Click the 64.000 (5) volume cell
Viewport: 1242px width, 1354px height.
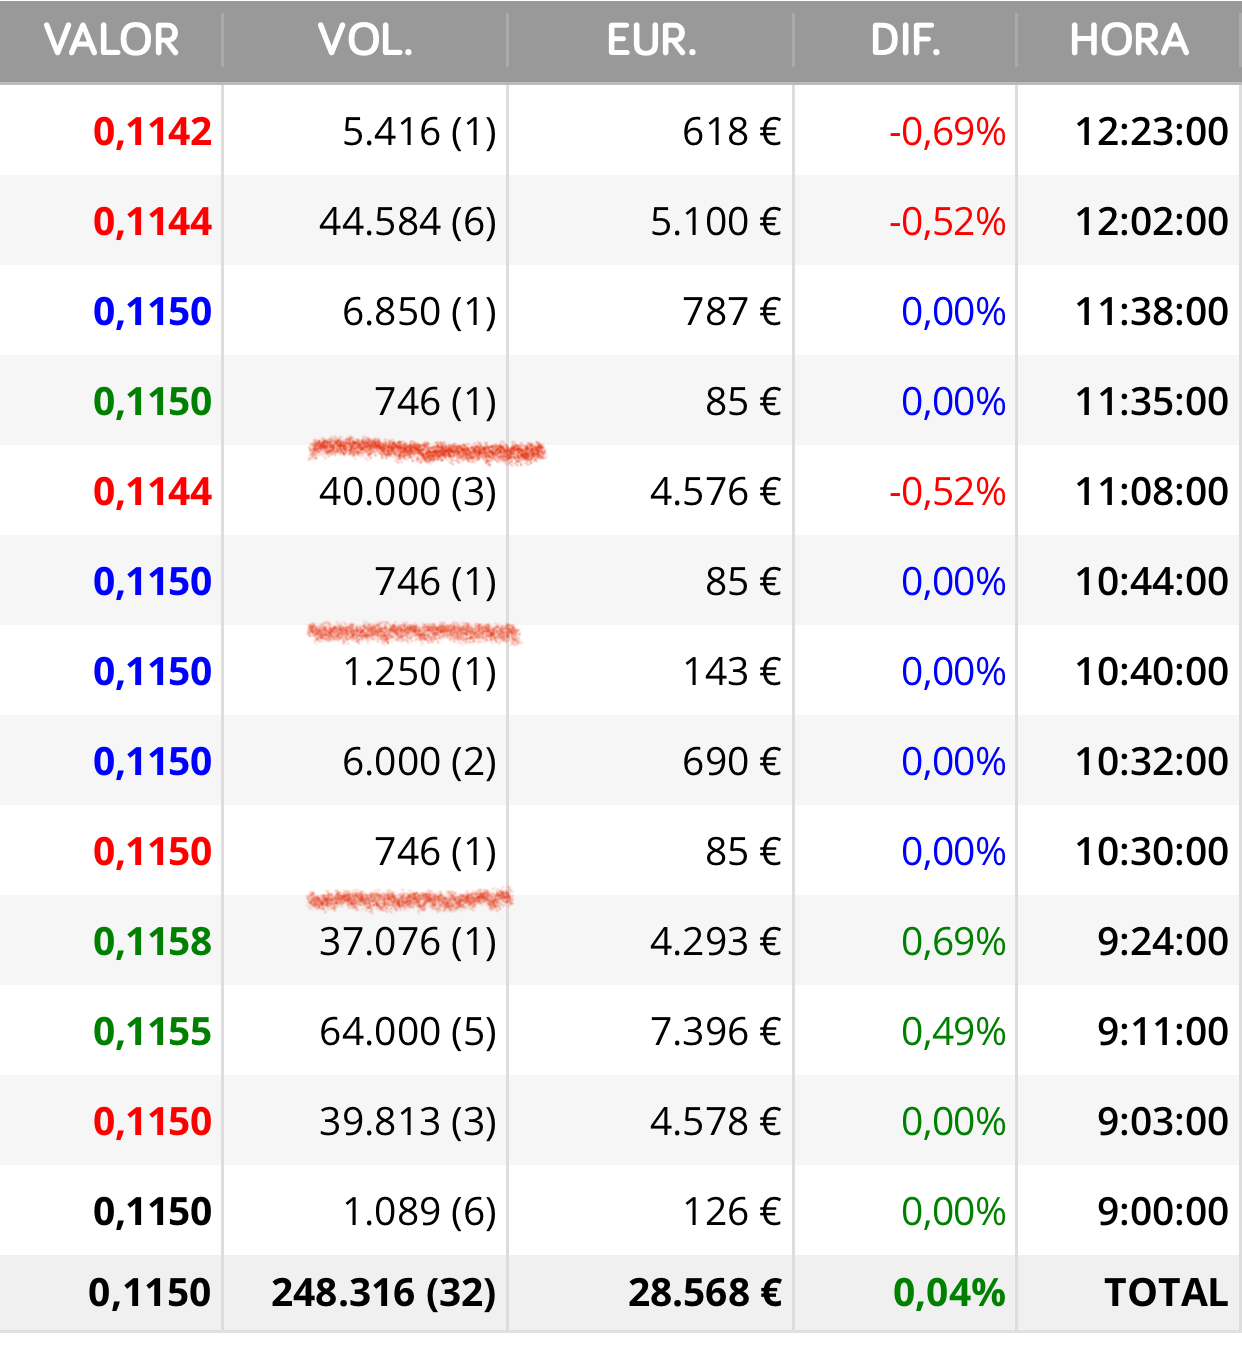click(407, 1032)
